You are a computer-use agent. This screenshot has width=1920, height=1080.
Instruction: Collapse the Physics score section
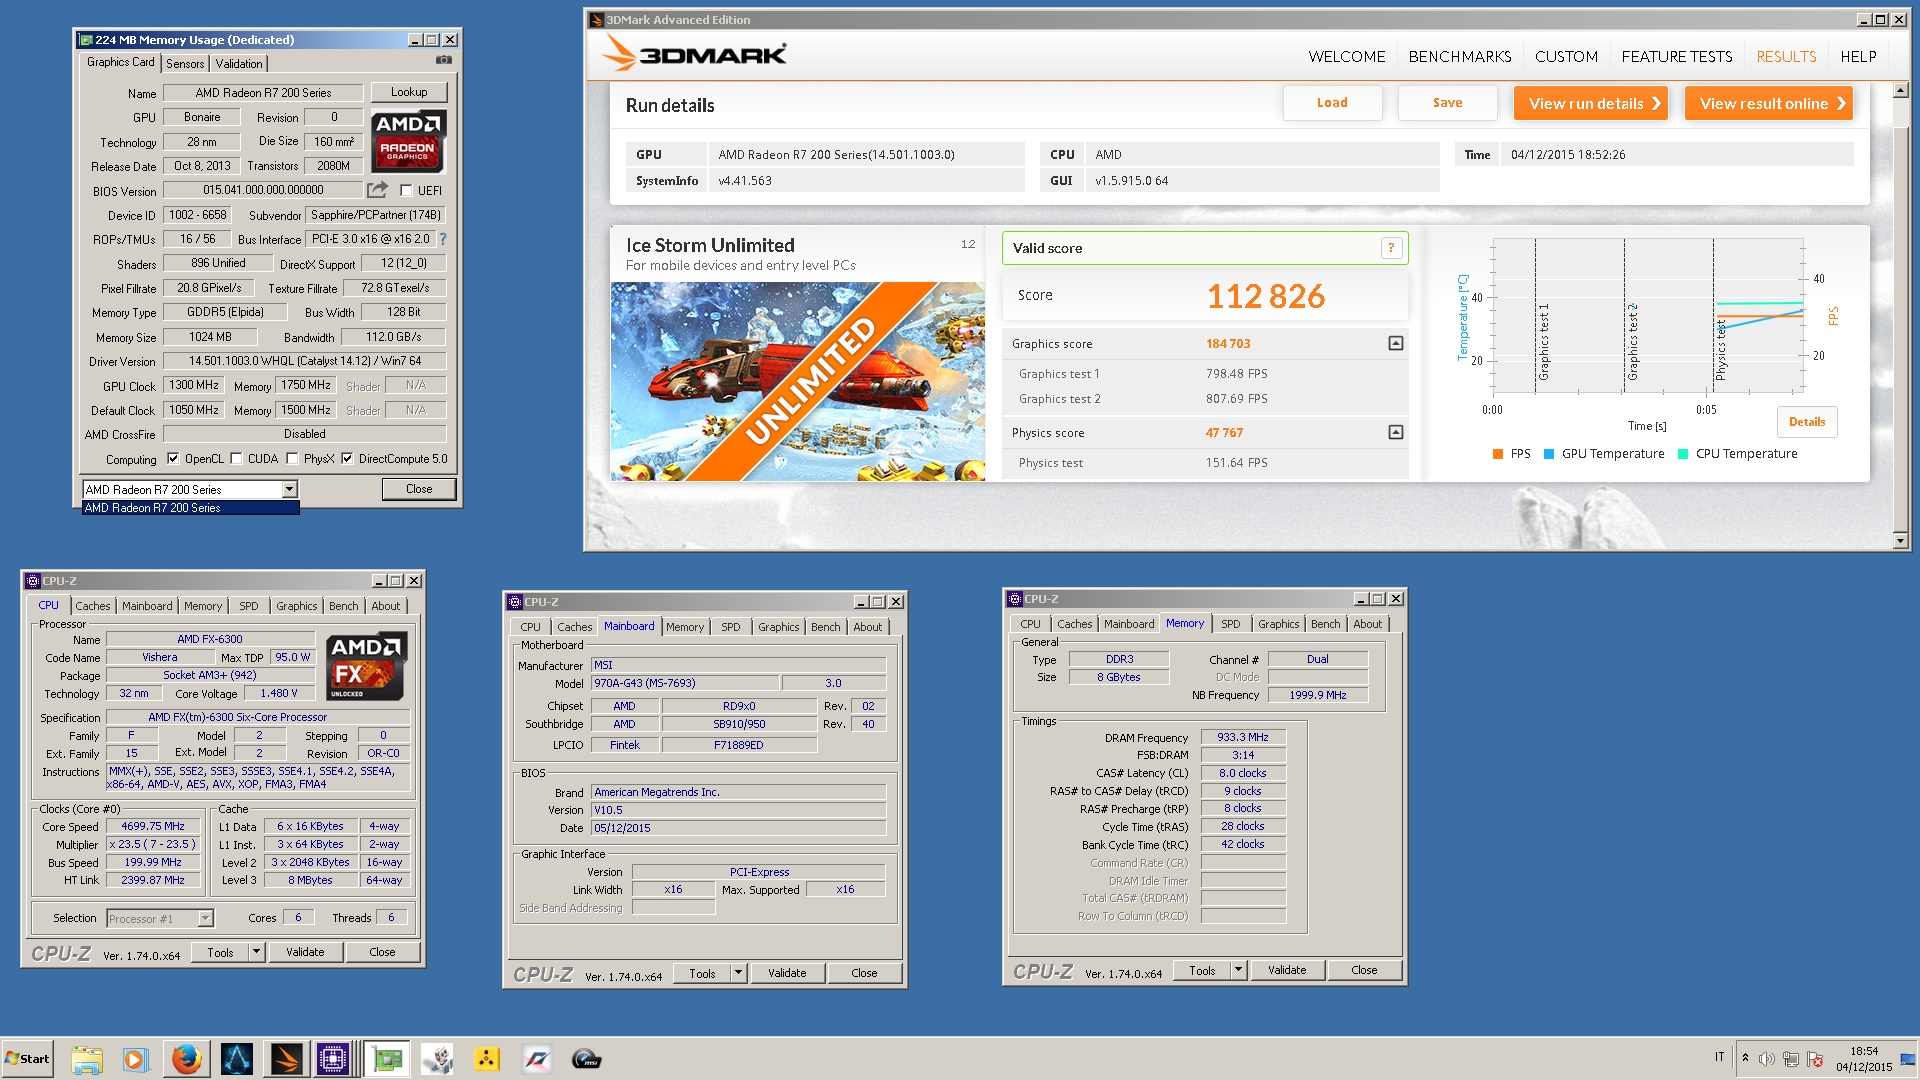(1396, 432)
